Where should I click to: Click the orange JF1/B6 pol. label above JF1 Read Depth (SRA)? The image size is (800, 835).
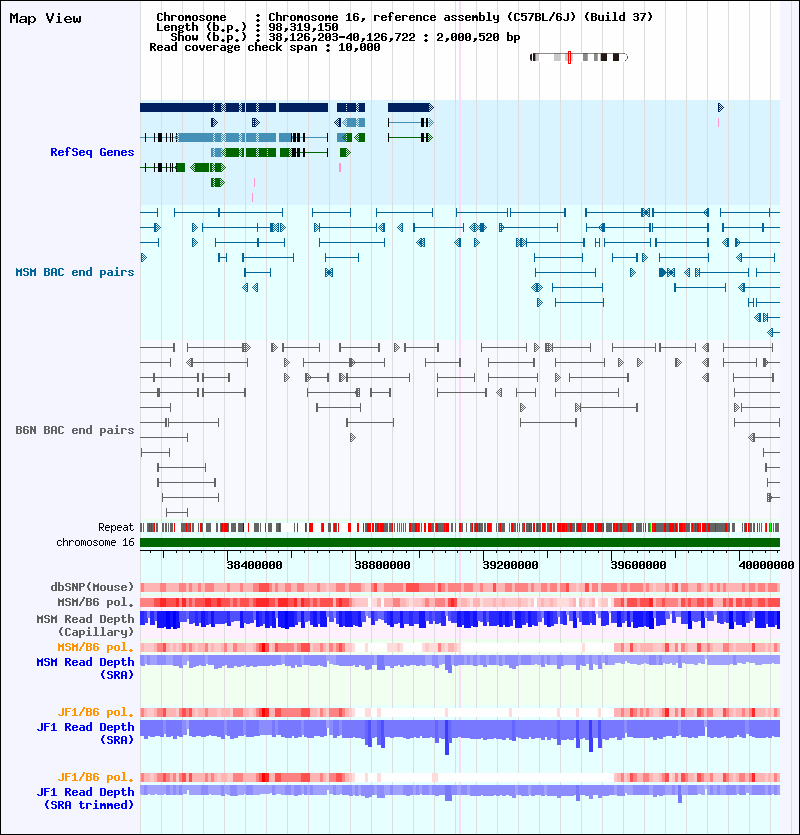[x=96, y=713]
